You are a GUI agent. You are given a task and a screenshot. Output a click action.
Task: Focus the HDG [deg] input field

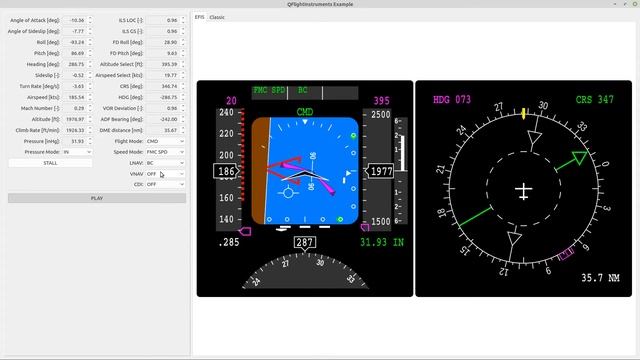pyautogui.click(x=165, y=97)
